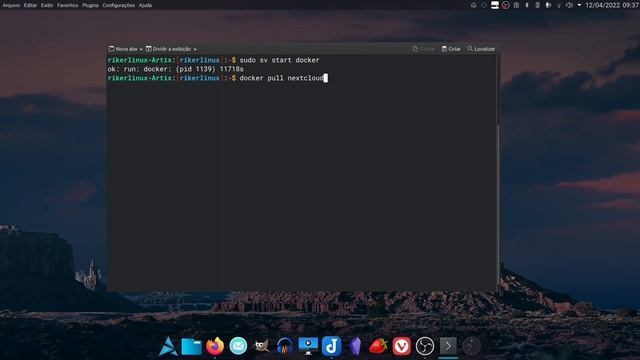Click the volume speaker tray icon
This screenshot has height=360, width=640.
[569, 5]
